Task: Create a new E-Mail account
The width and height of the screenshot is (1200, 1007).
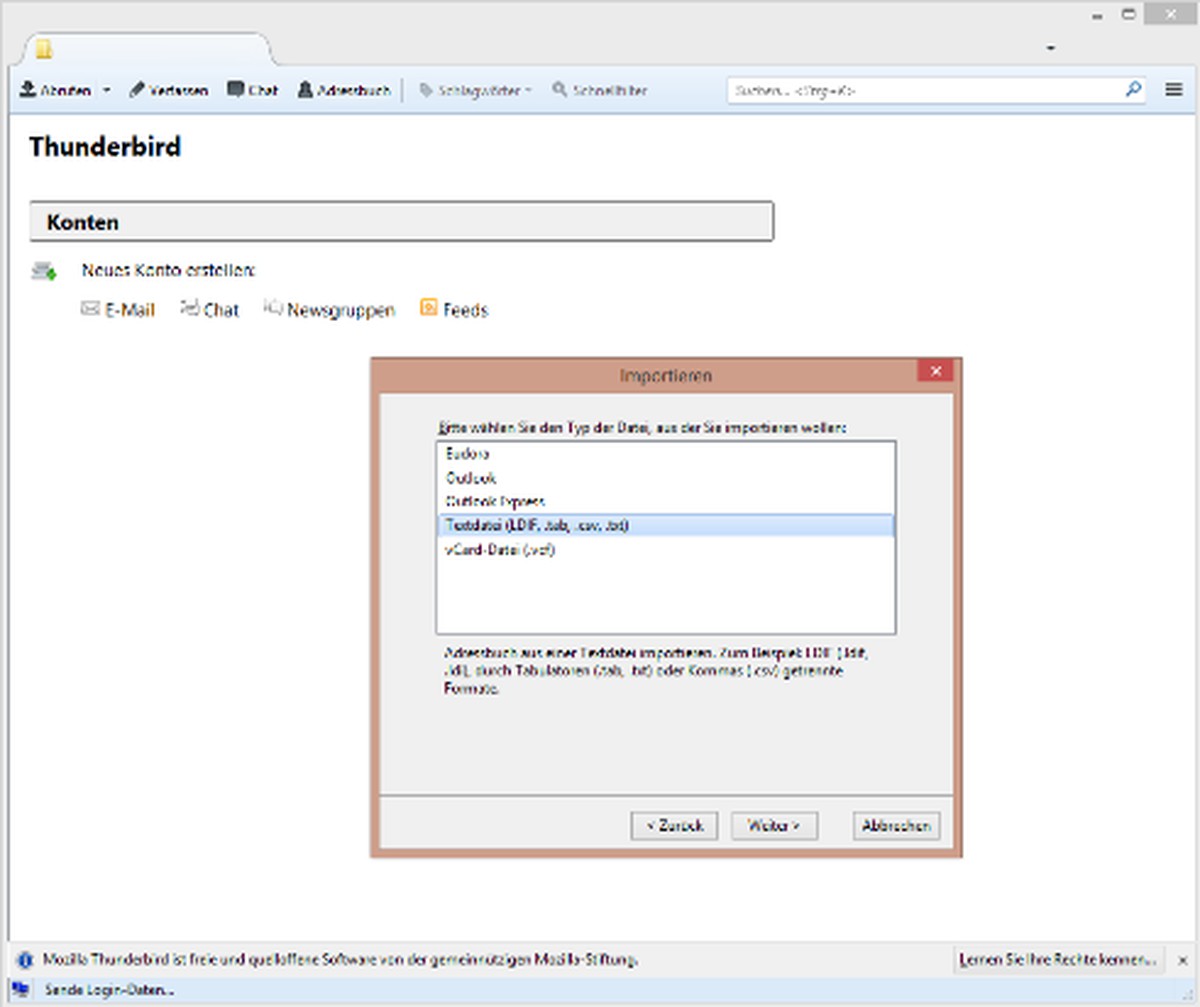Action: coord(118,310)
